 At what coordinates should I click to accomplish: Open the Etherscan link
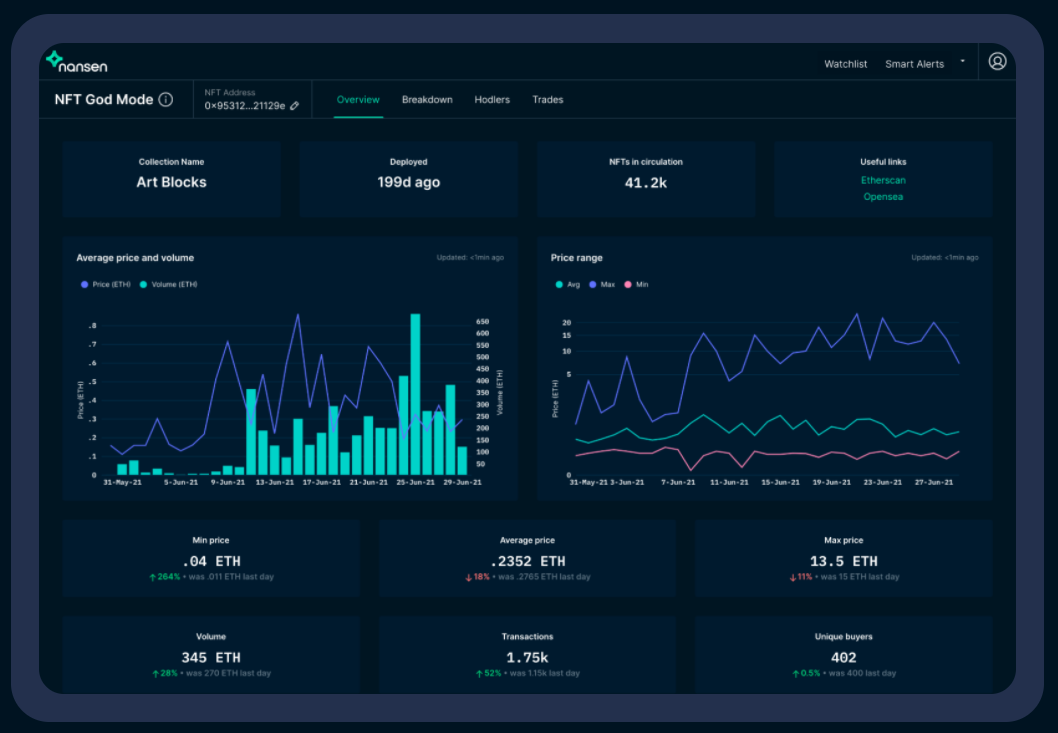click(883, 180)
